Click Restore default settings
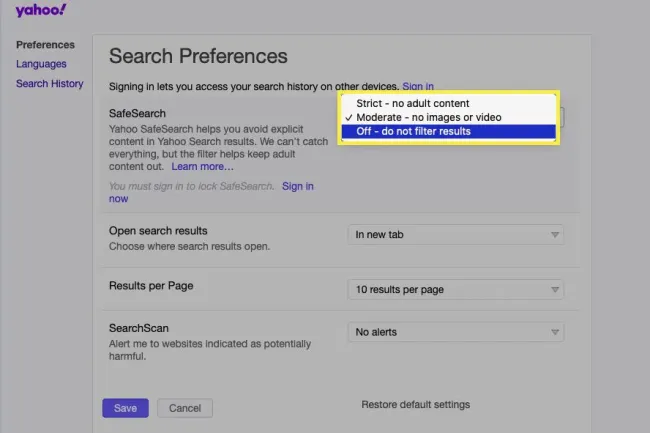 415,405
